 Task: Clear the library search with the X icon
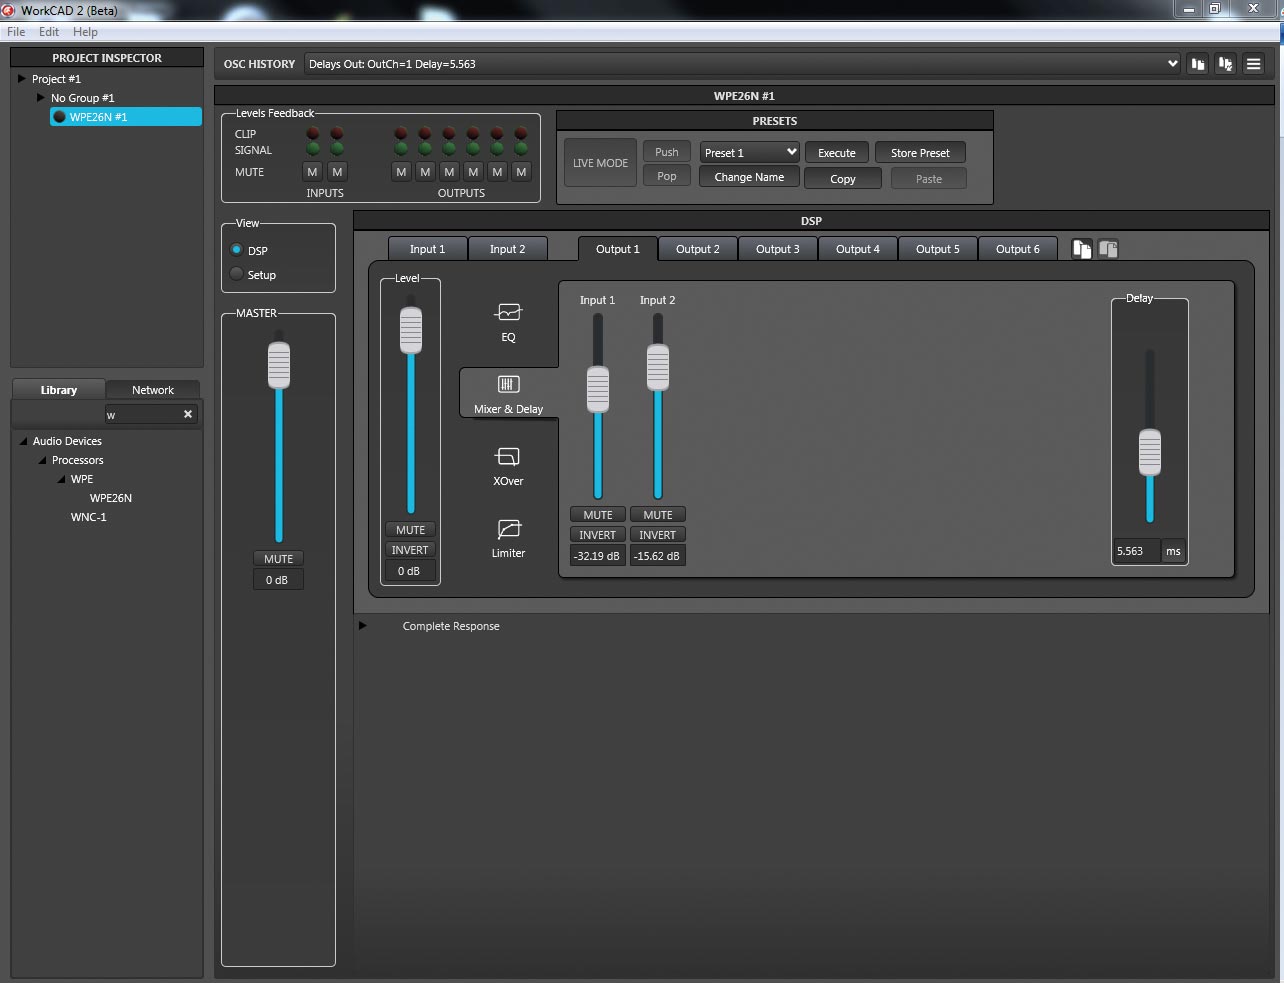pyautogui.click(x=188, y=414)
